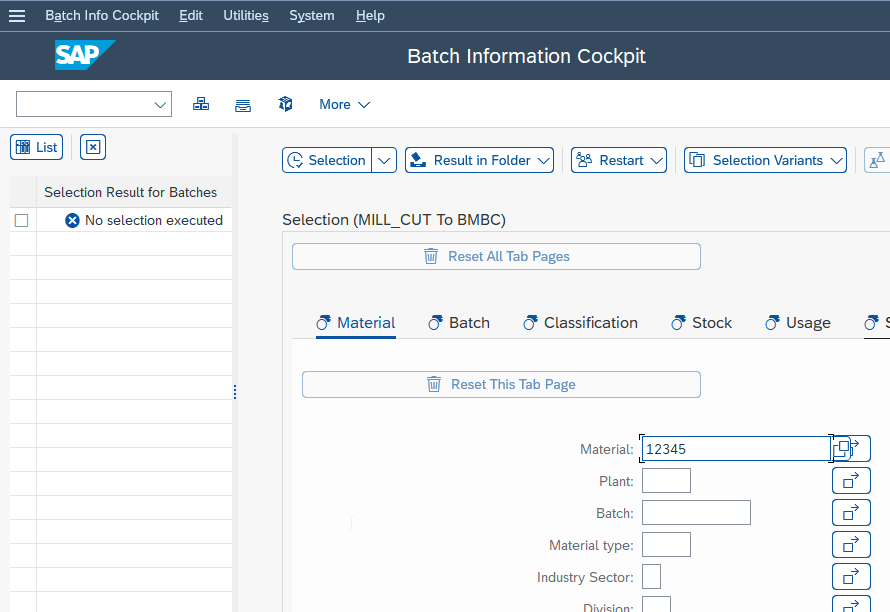Expand the More toolbar menu
Image resolution: width=890 pixels, height=612 pixels.
(x=345, y=104)
